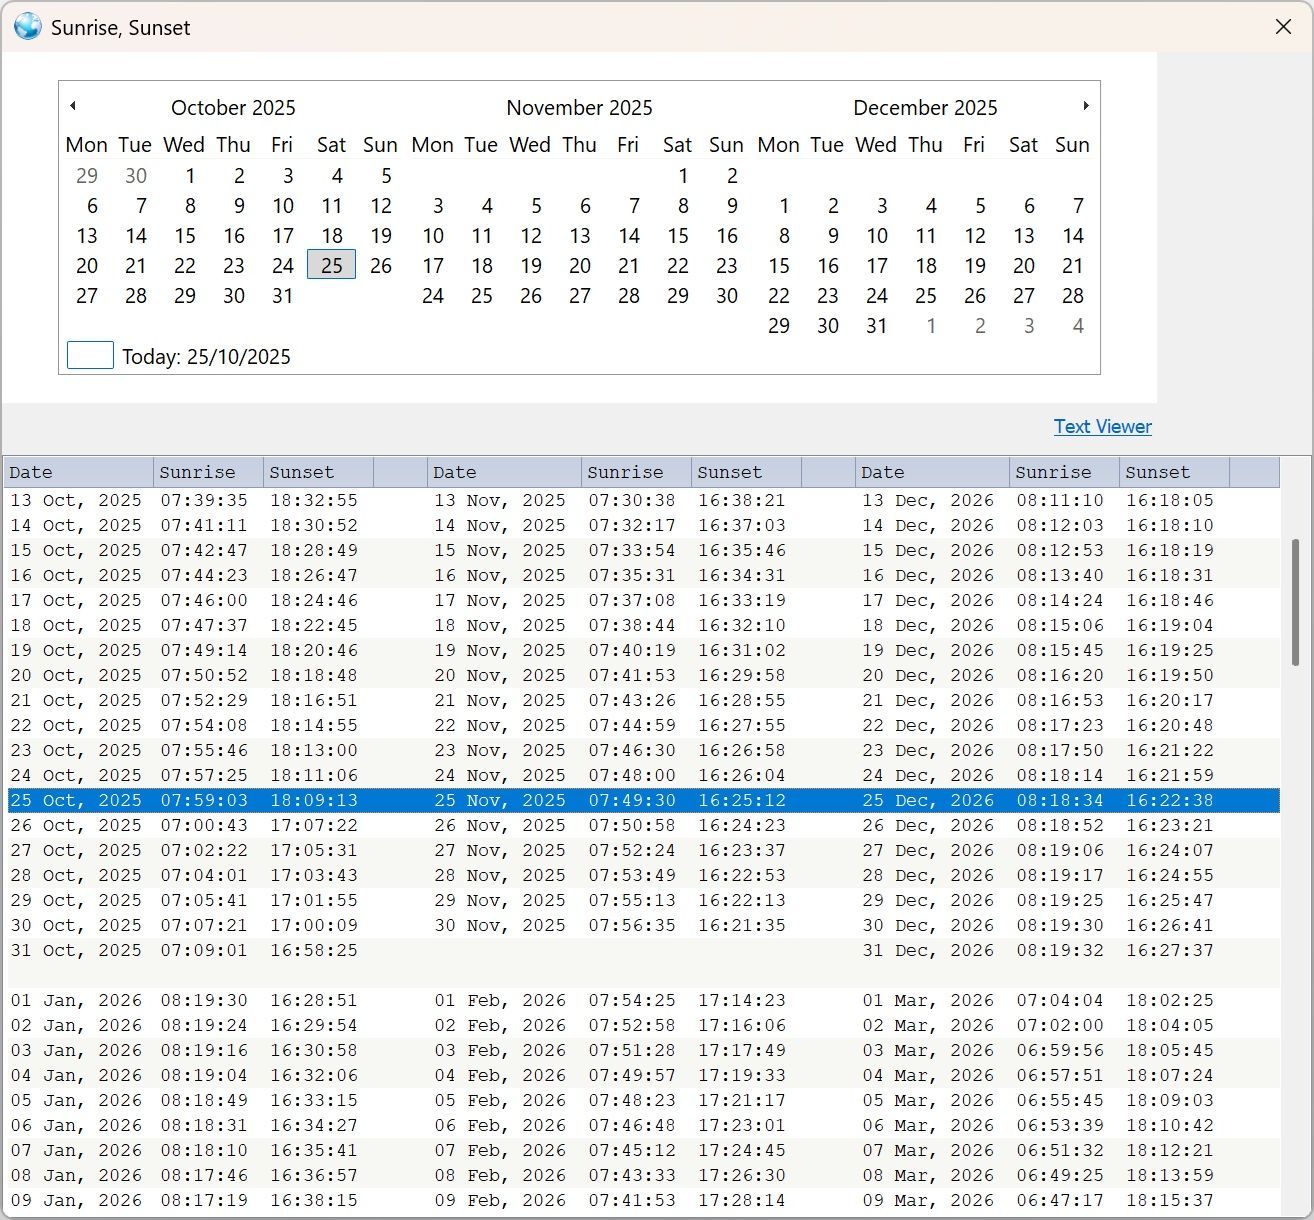1314x1220 pixels.
Task: Click the November 2025 month title
Action: click(579, 108)
